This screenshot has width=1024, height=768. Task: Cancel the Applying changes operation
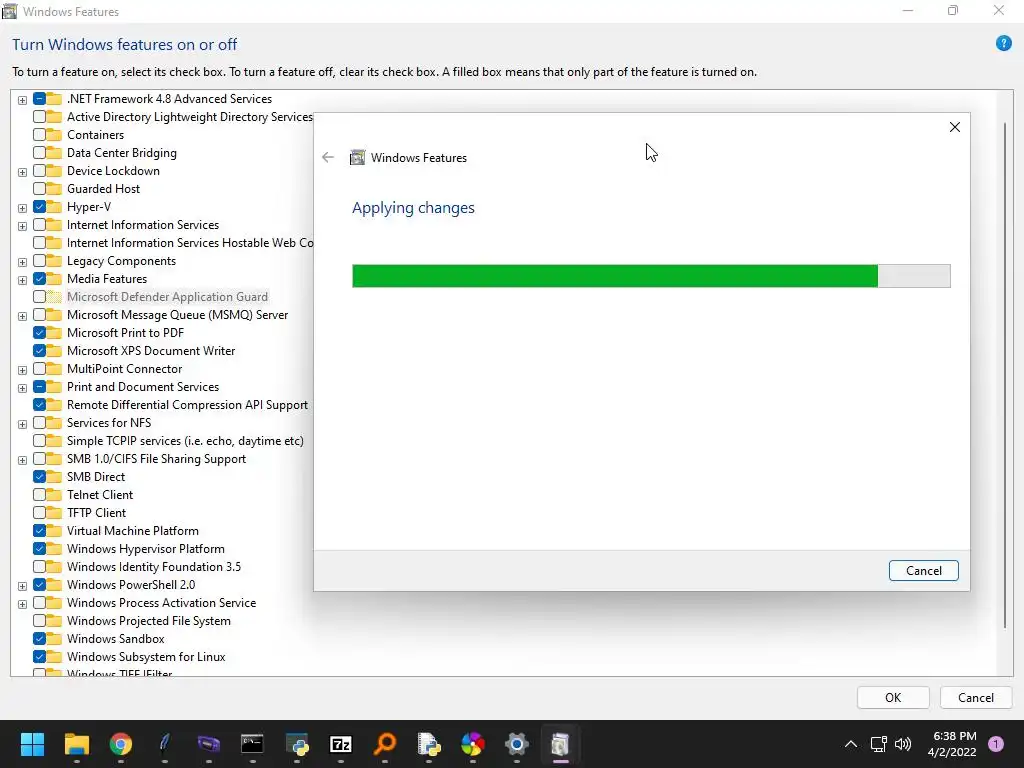click(x=923, y=571)
